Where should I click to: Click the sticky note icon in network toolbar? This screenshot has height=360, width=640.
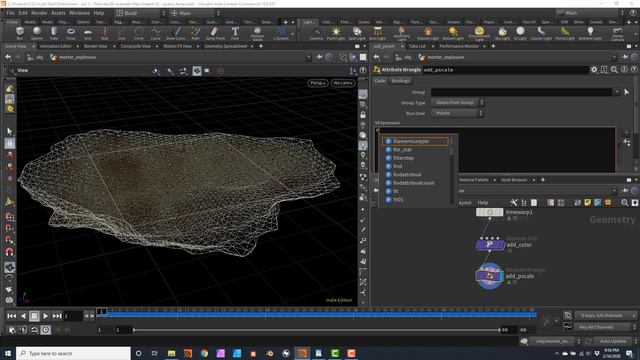[587, 202]
